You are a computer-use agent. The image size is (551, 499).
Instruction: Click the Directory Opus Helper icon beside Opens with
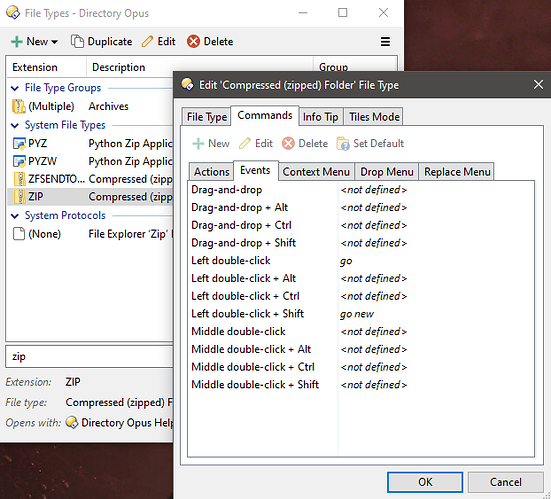(x=72, y=422)
